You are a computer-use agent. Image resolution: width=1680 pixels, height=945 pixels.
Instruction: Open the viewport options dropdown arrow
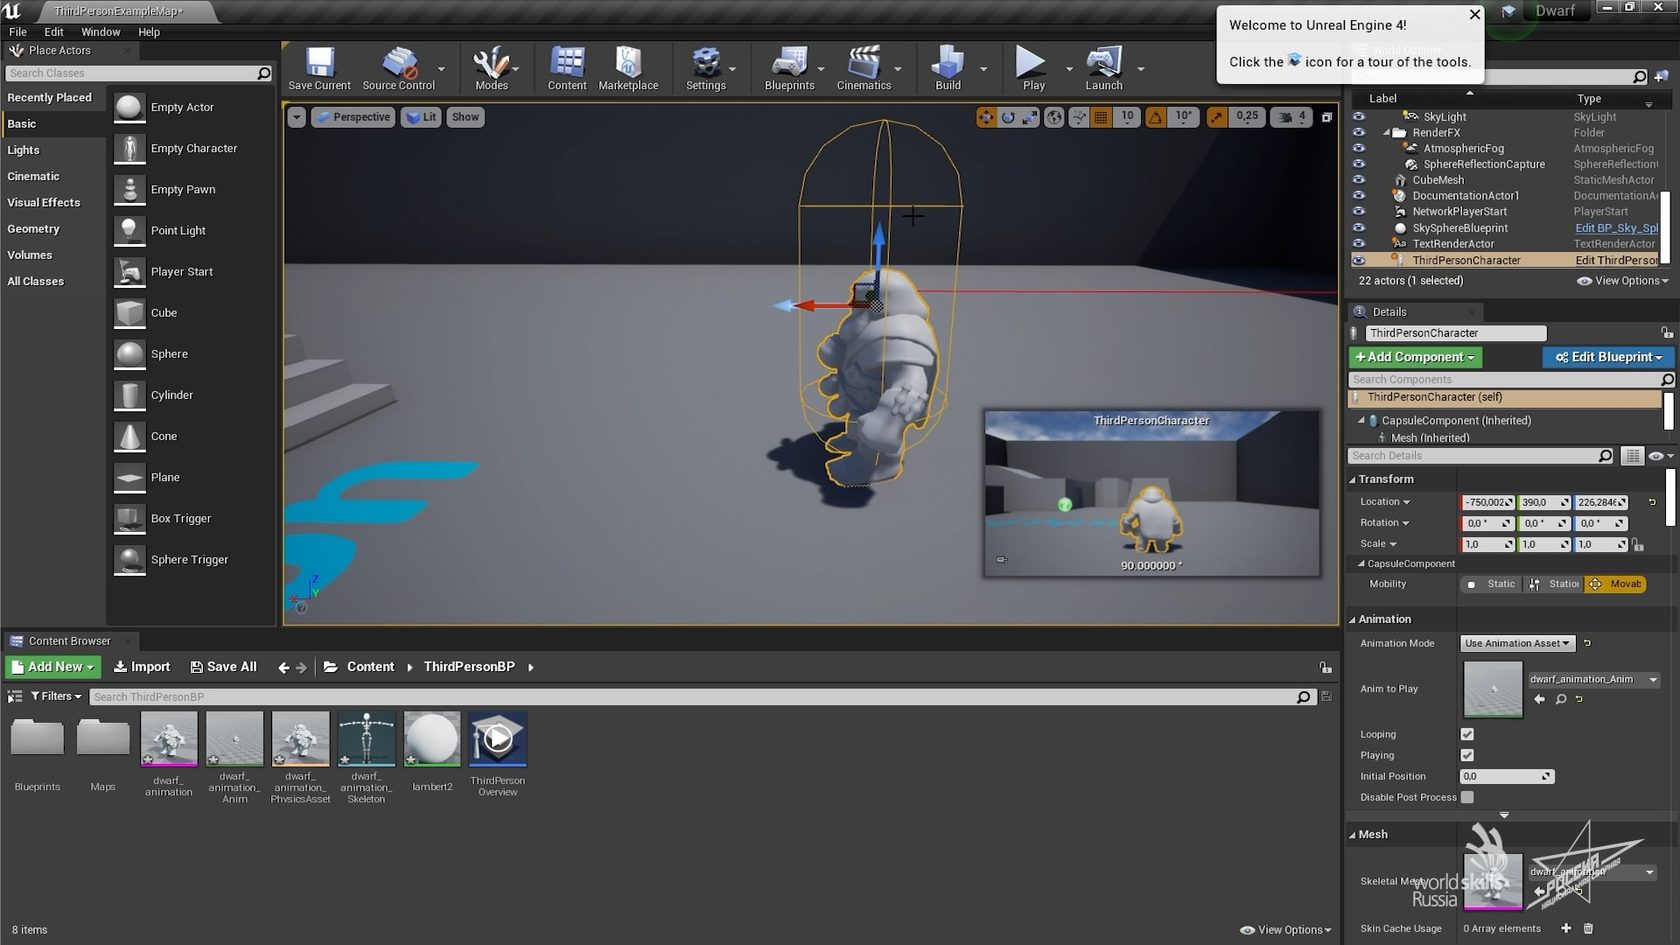(x=297, y=117)
